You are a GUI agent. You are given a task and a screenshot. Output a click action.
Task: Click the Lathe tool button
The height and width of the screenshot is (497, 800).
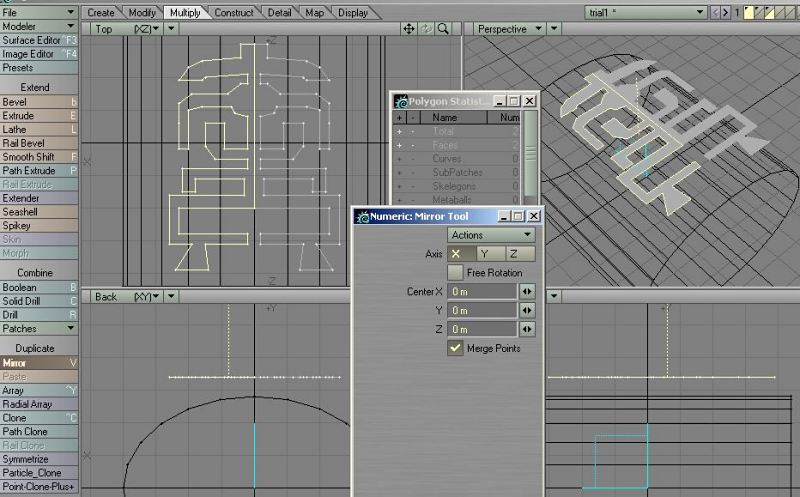tap(39, 130)
